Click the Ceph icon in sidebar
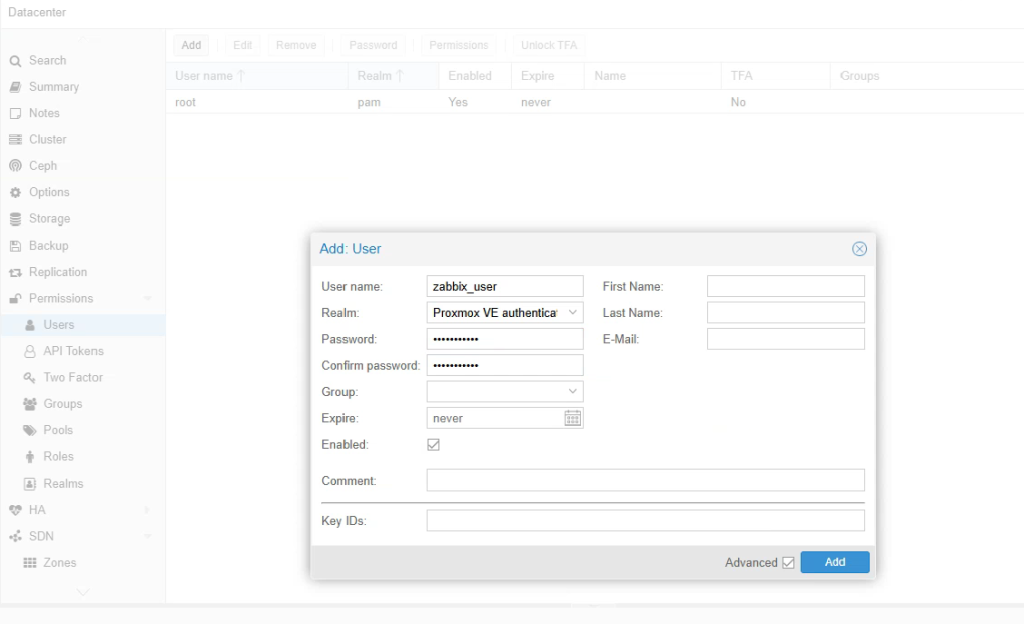Image resolution: width=1024 pixels, height=624 pixels. [15, 166]
